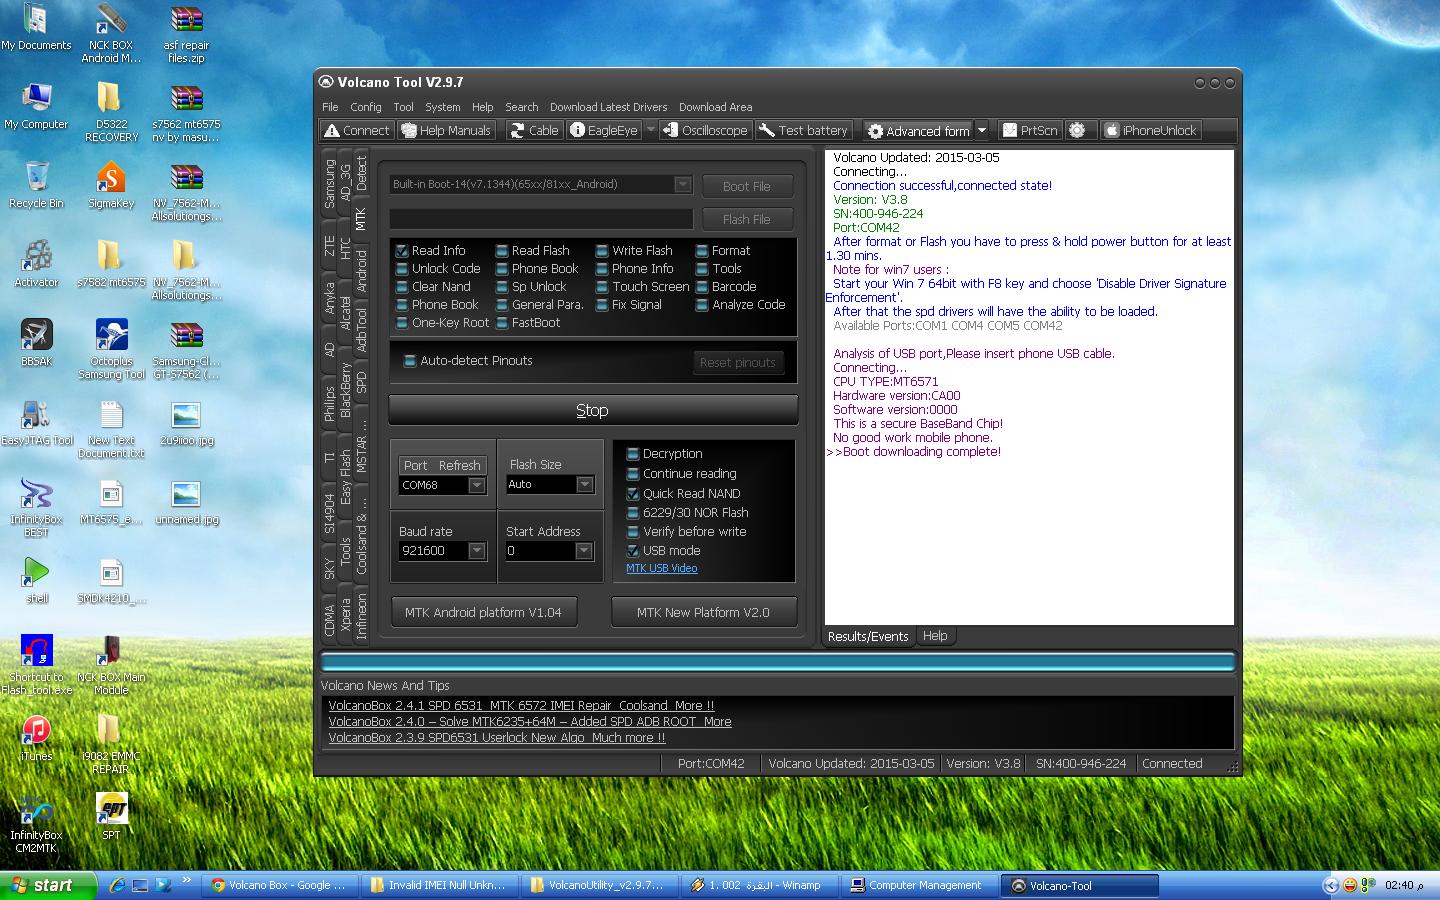Launch the Oscilloscope tool
Image resolution: width=1440 pixels, height=900 pixels.
tap(704, 130)
